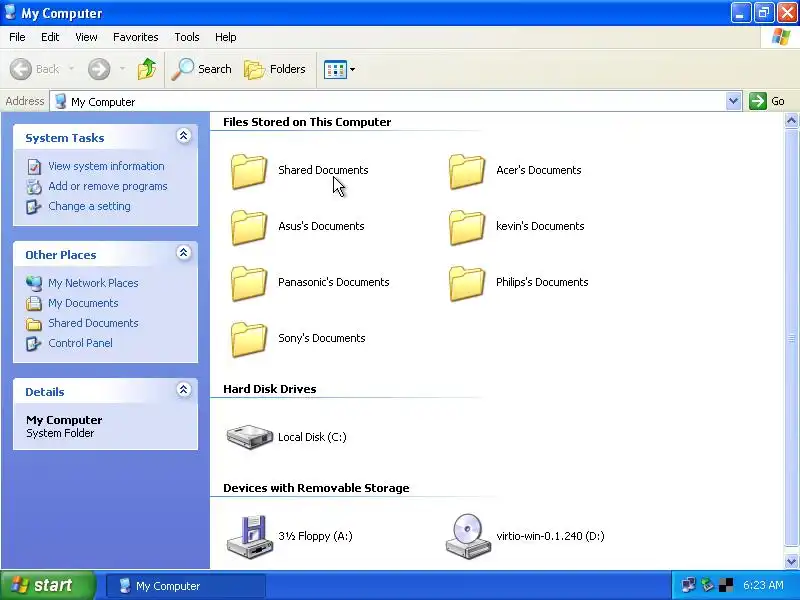Screen dimensions: 800x600
Task: Click Add or remove programs link
Action: click(108, 186)
